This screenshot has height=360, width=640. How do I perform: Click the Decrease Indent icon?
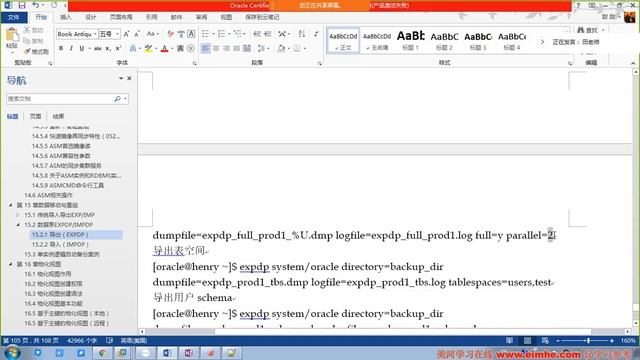pos(257,34)
